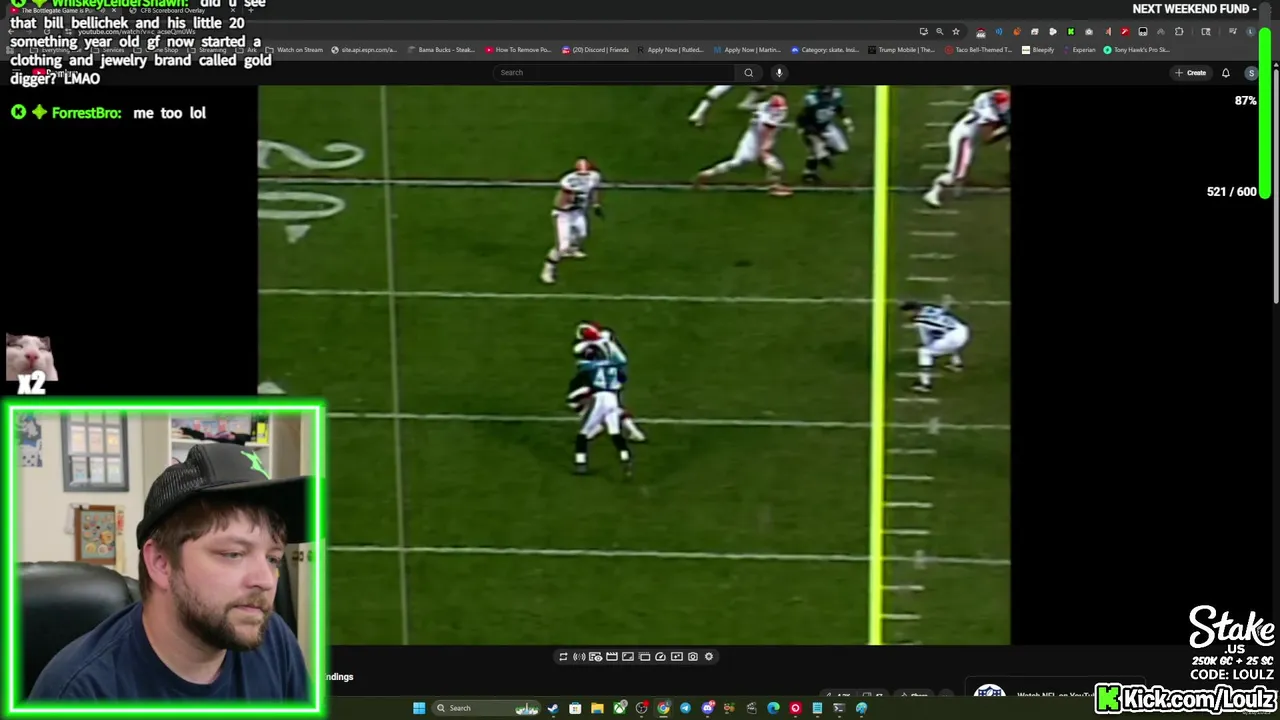Click the Windows taskbar Search box
Screen dimensions: 1280x720
coord(486,708)
